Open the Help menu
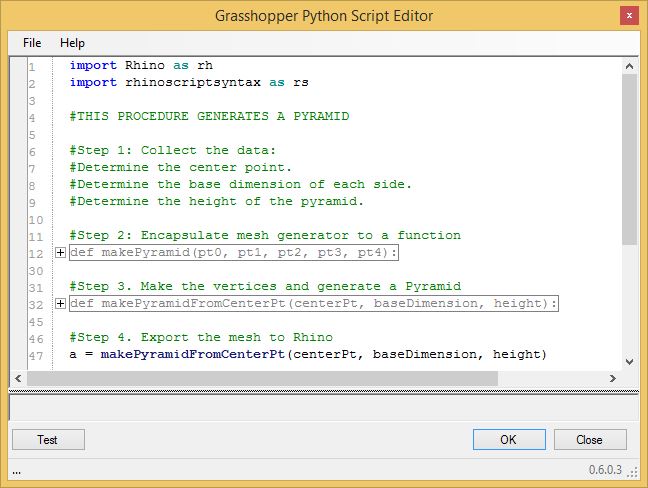Screen dimensions: 648x488 (72, 43)
